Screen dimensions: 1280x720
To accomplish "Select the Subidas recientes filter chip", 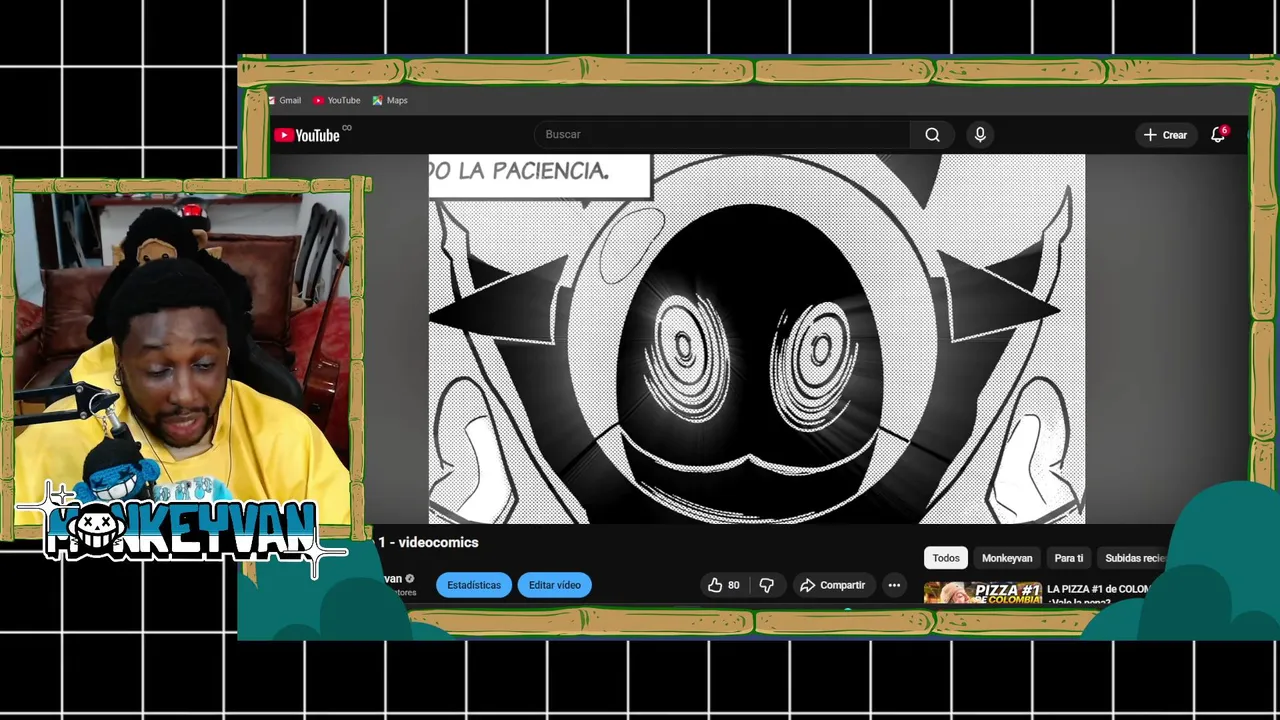I will tap(1135, 558).
